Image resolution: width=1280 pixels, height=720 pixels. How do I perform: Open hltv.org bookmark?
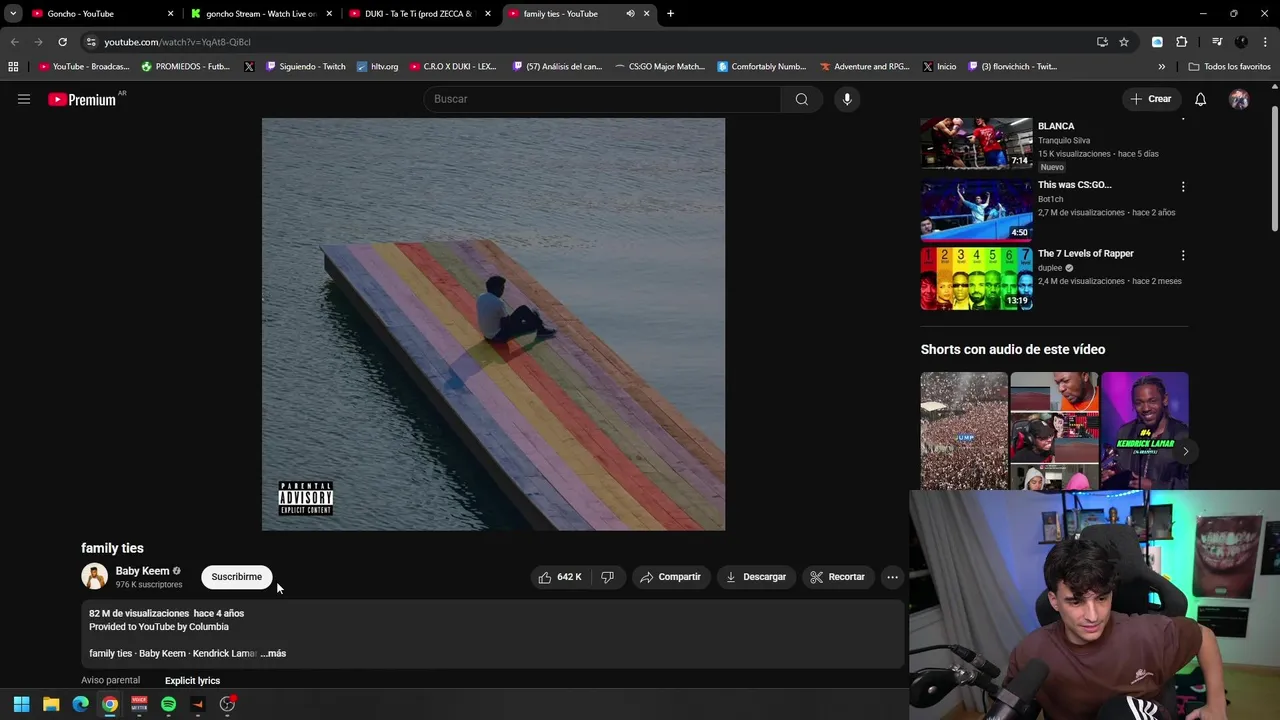point(377,67)
